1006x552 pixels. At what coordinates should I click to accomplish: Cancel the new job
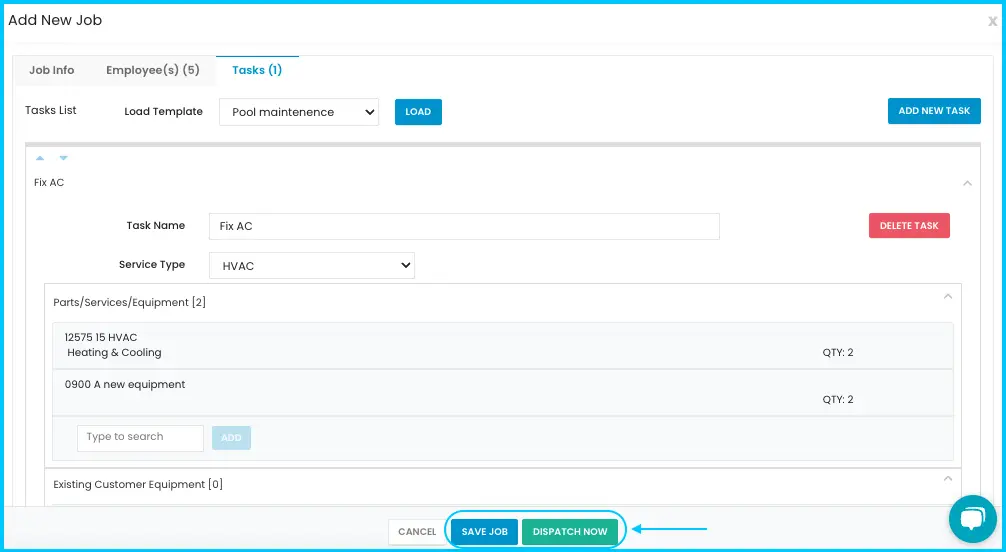pos(417,531)
